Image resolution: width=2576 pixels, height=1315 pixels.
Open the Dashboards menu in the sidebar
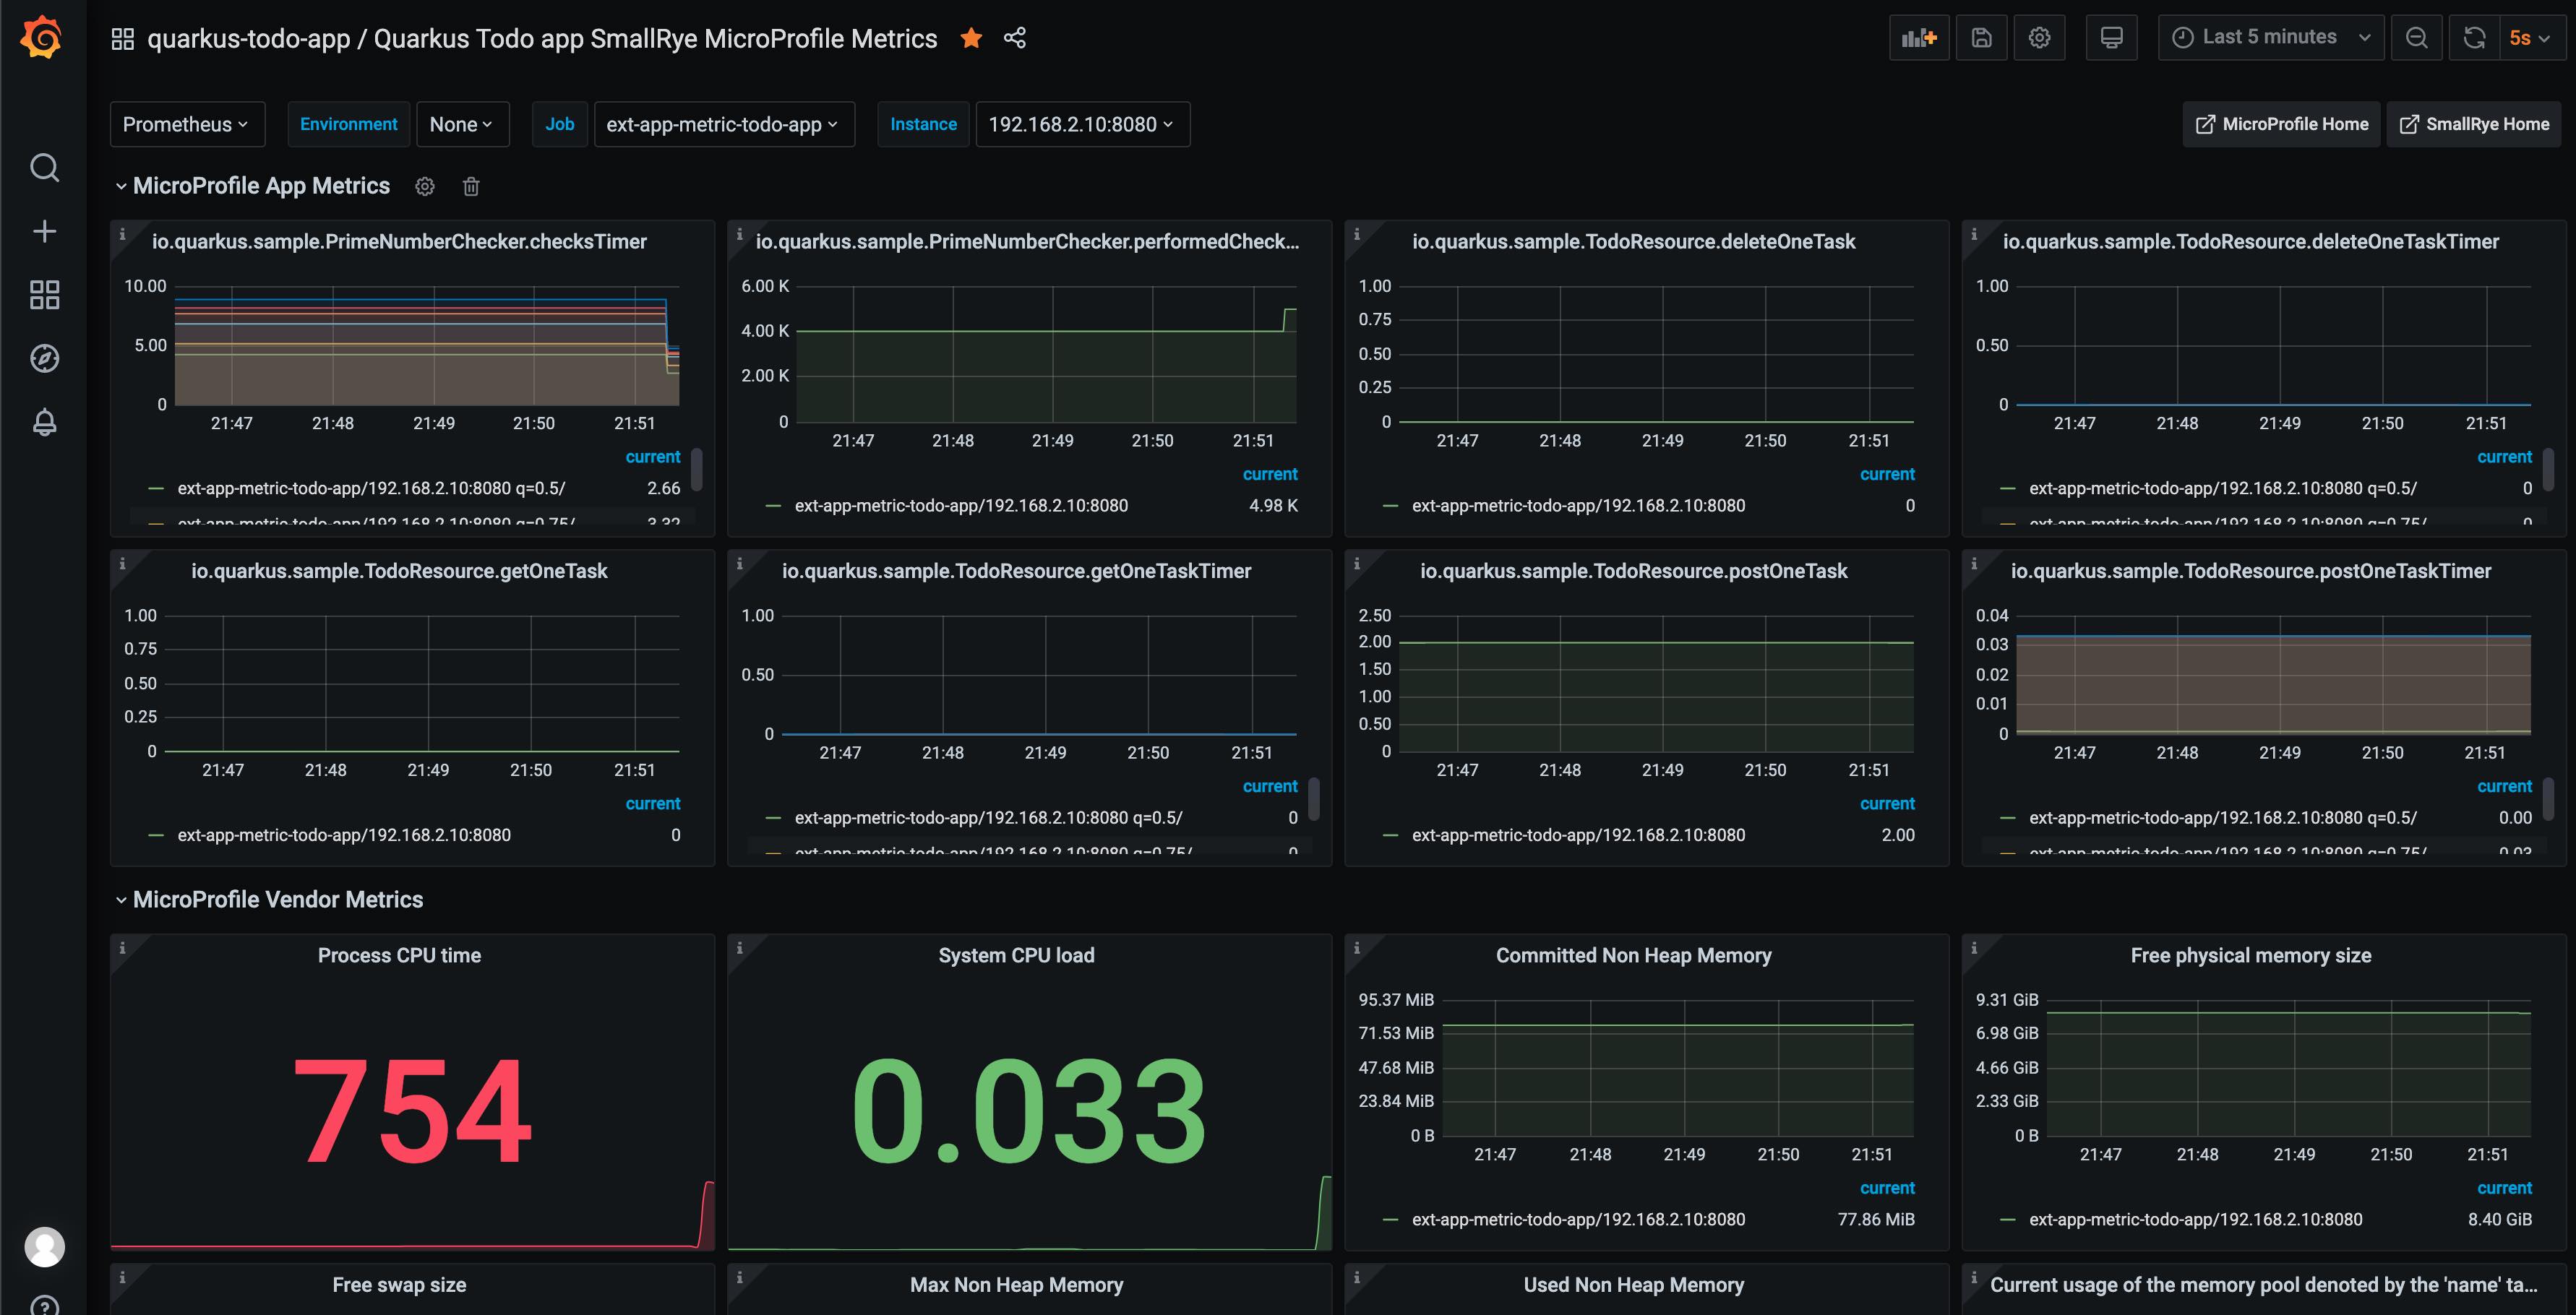[x=44, y=295]
